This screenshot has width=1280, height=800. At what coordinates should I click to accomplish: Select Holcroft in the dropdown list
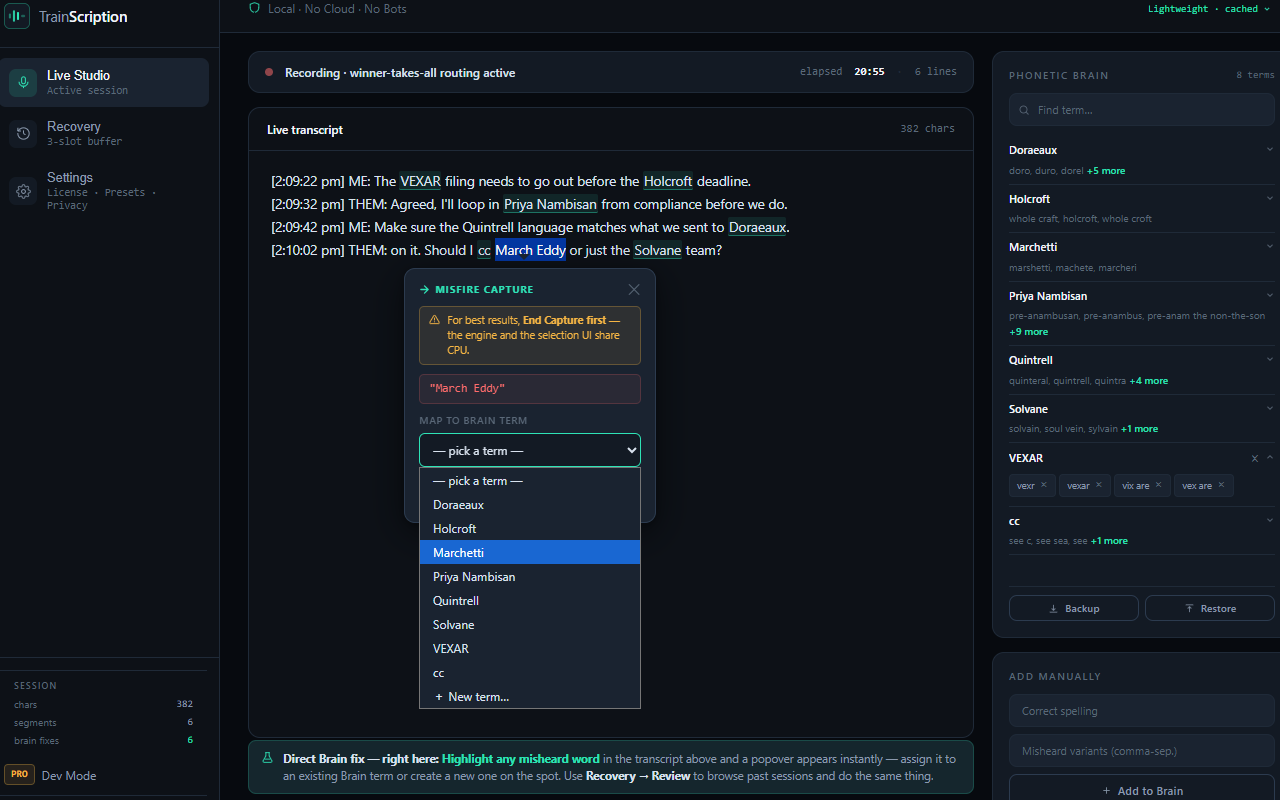pyautogui.click(x=530, y=529)
